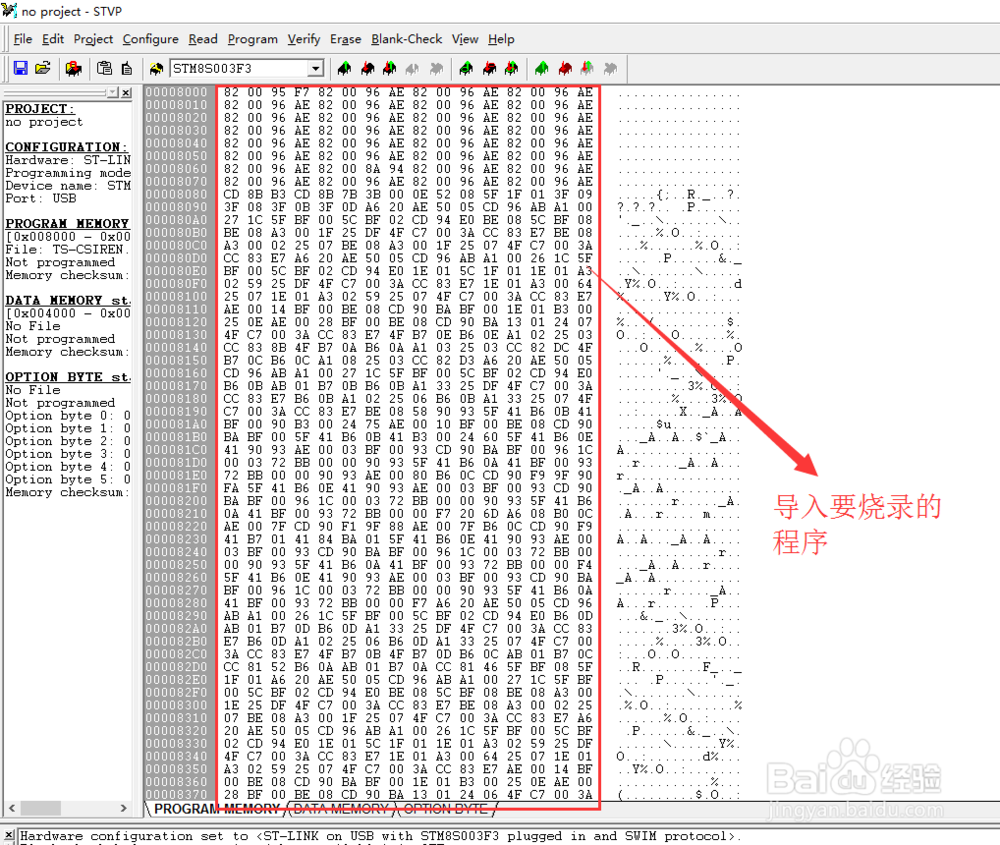The height and width of the screenshot is (845, 1000).
Task: Open the STM8S003F3 device dropdown
Action: (314, 68)
